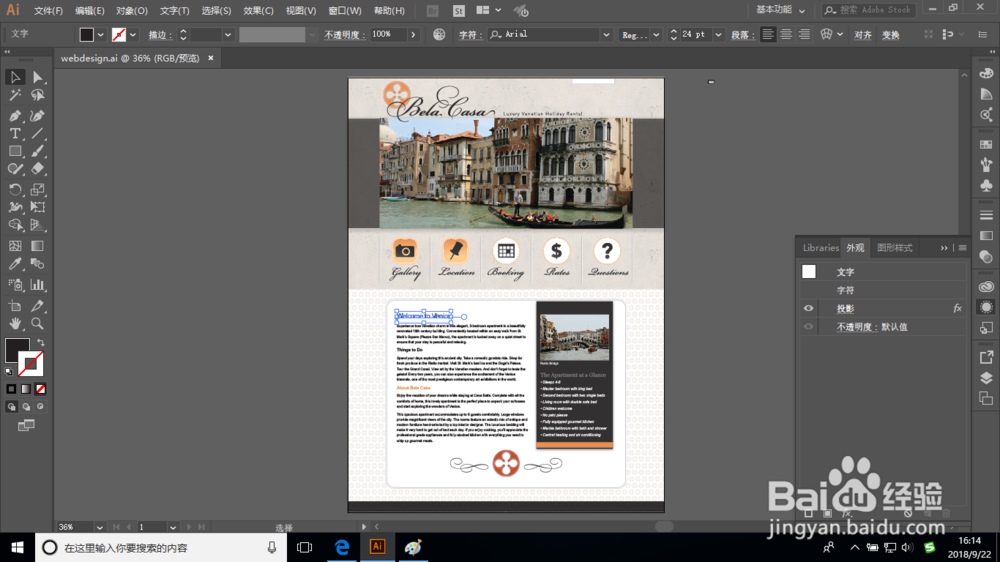Select the Hand tool
The height and width of the screenshot is (562, 1000).
(15, 323)
